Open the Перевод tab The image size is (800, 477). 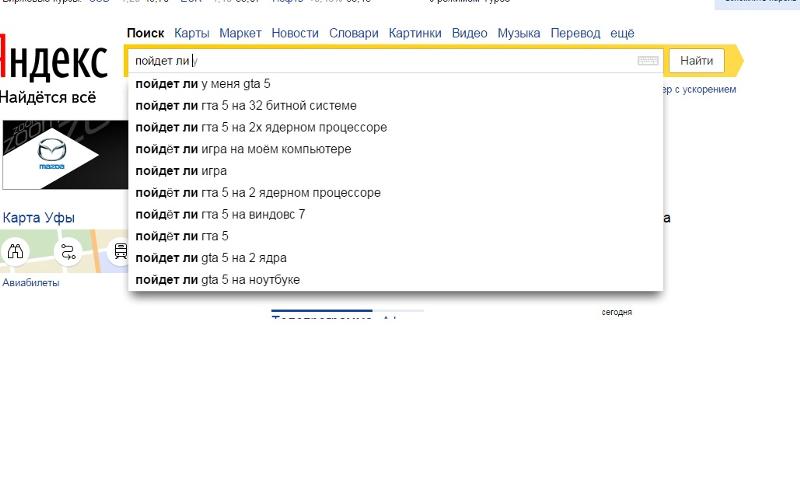point(575,33)
